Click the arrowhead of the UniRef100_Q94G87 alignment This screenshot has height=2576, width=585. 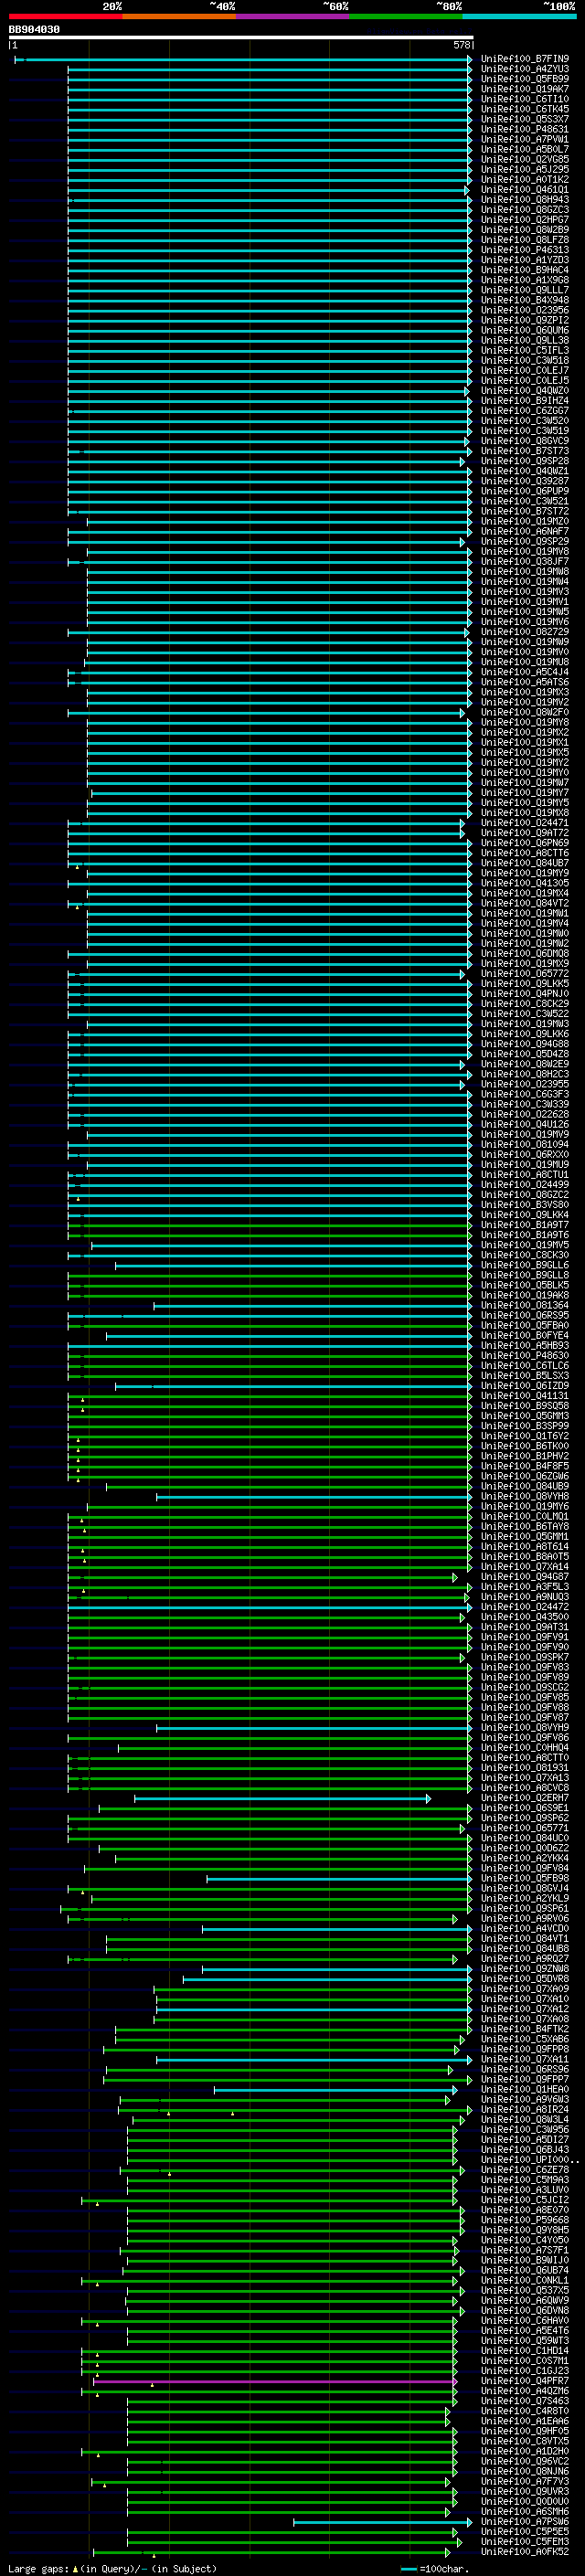pos(455,1577)
